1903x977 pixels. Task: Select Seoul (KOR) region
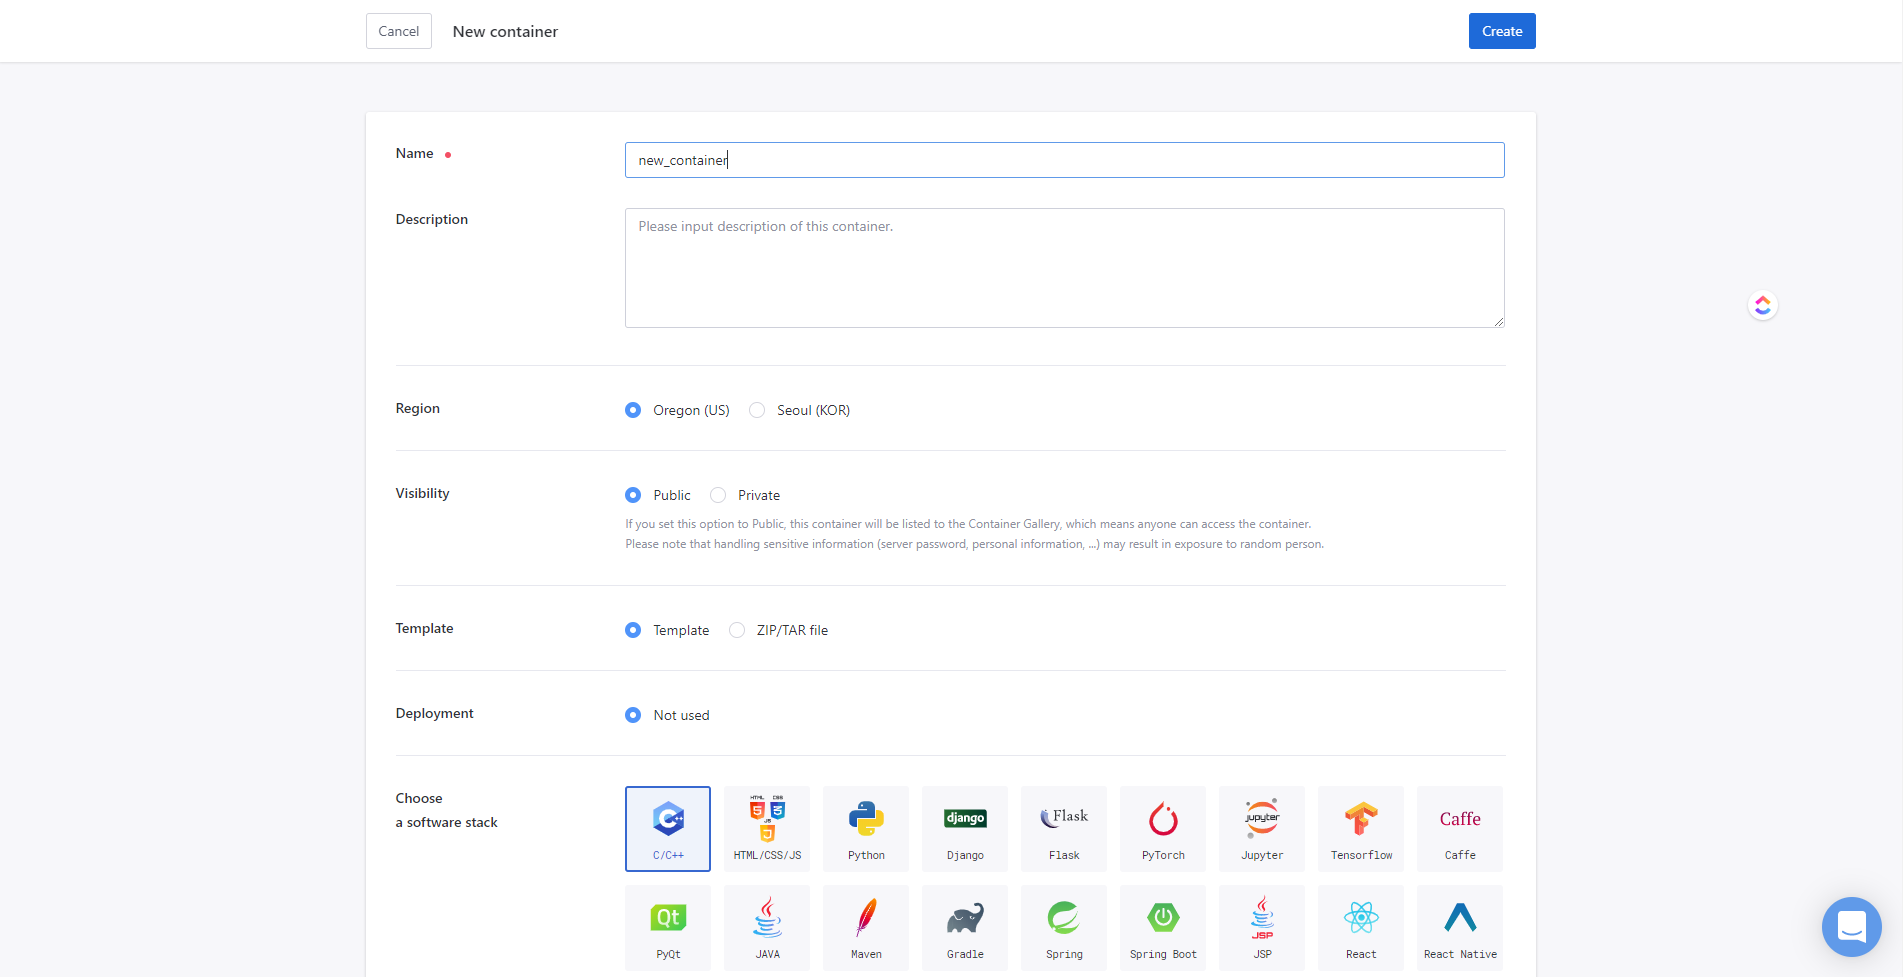757,410
